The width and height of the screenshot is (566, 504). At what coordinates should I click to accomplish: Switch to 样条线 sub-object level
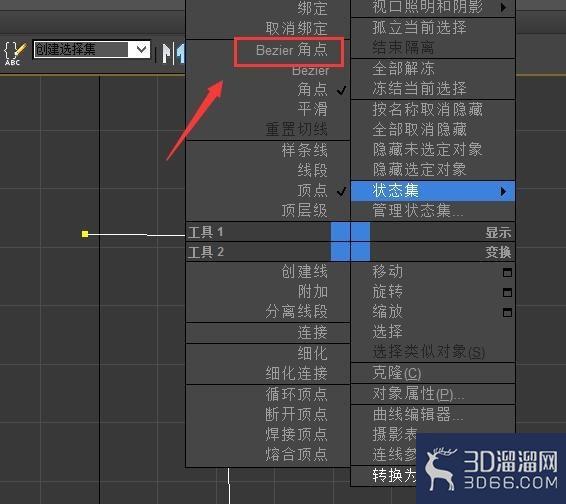[304, 150]
